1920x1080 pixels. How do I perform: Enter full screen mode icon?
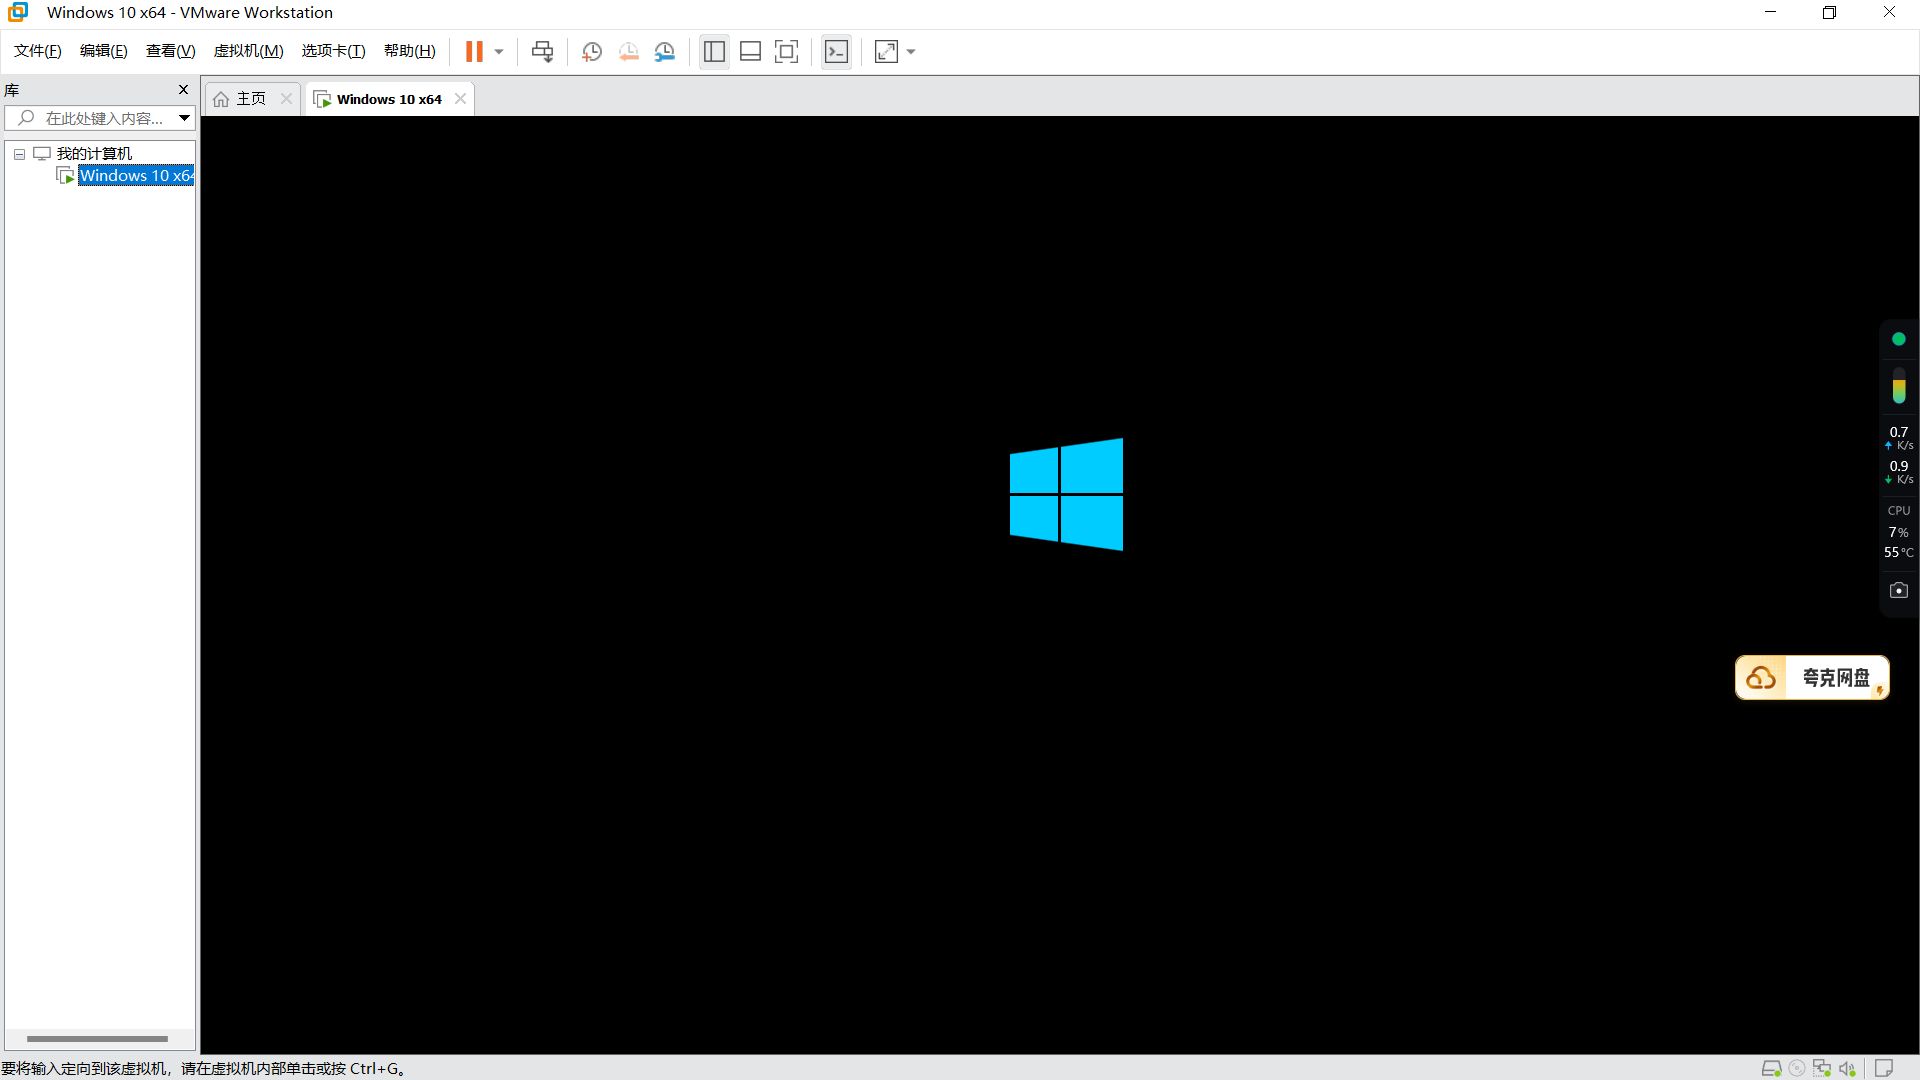click(787, 52)
